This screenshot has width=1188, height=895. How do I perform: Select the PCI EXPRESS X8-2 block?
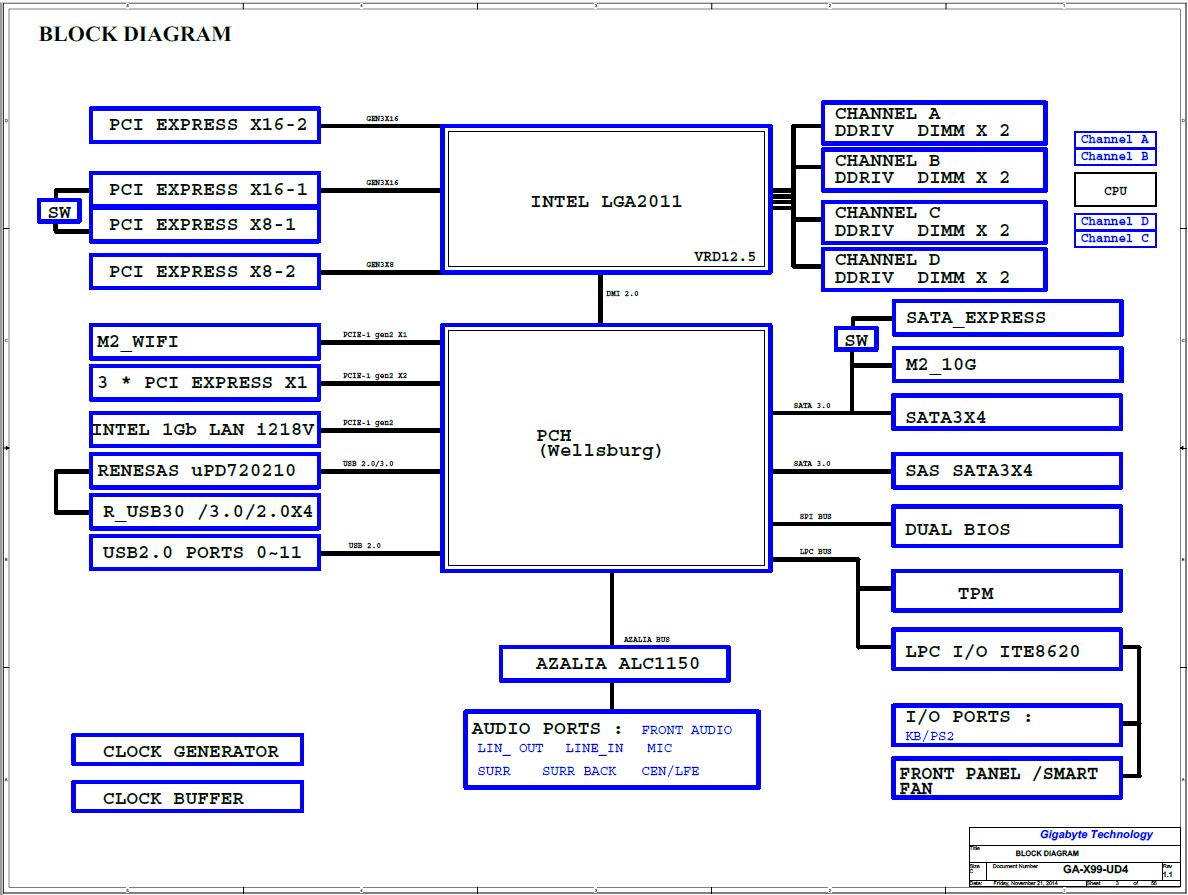pos(205,271)
